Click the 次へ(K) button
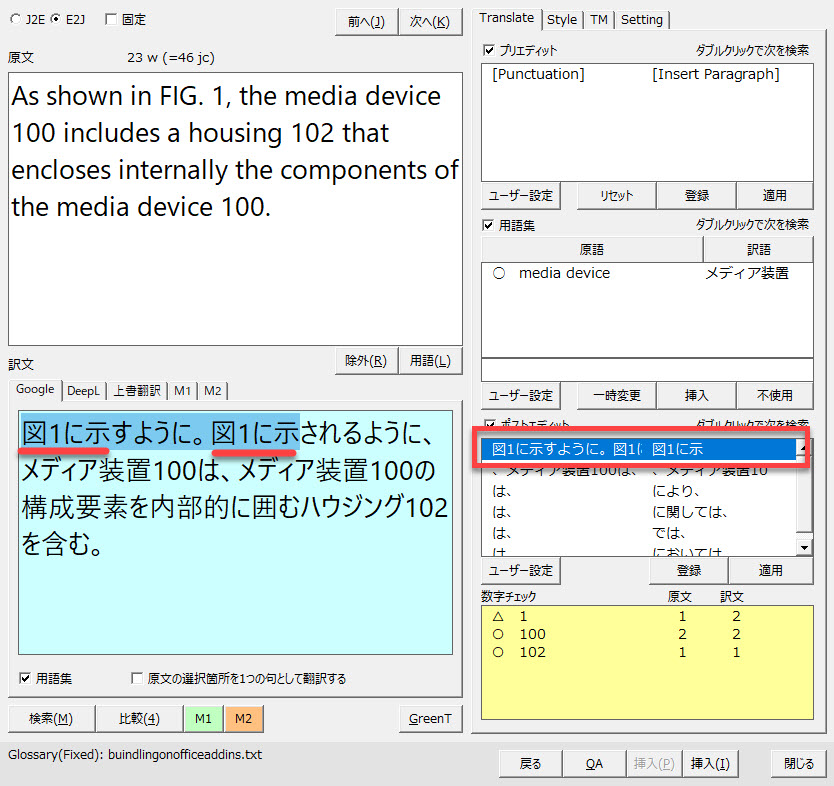Viewport: 834px width, 786px height. (429, 21)
